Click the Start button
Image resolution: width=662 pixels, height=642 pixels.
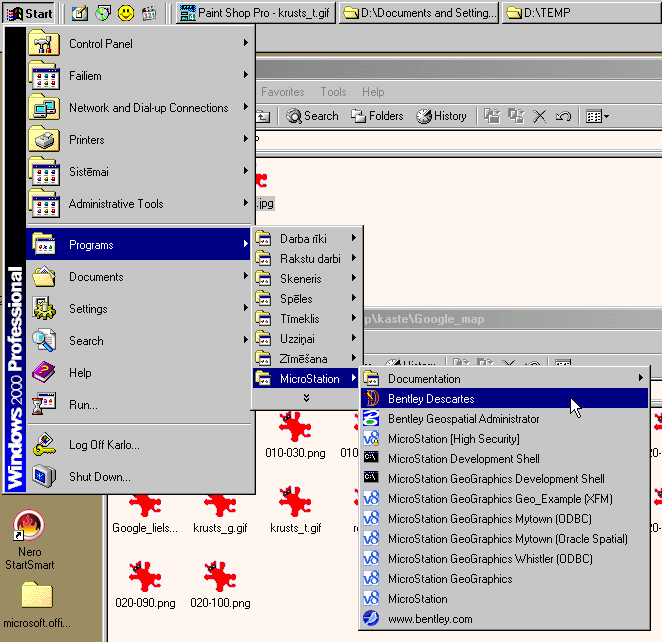pyautogui.click(x=30, y=13)
